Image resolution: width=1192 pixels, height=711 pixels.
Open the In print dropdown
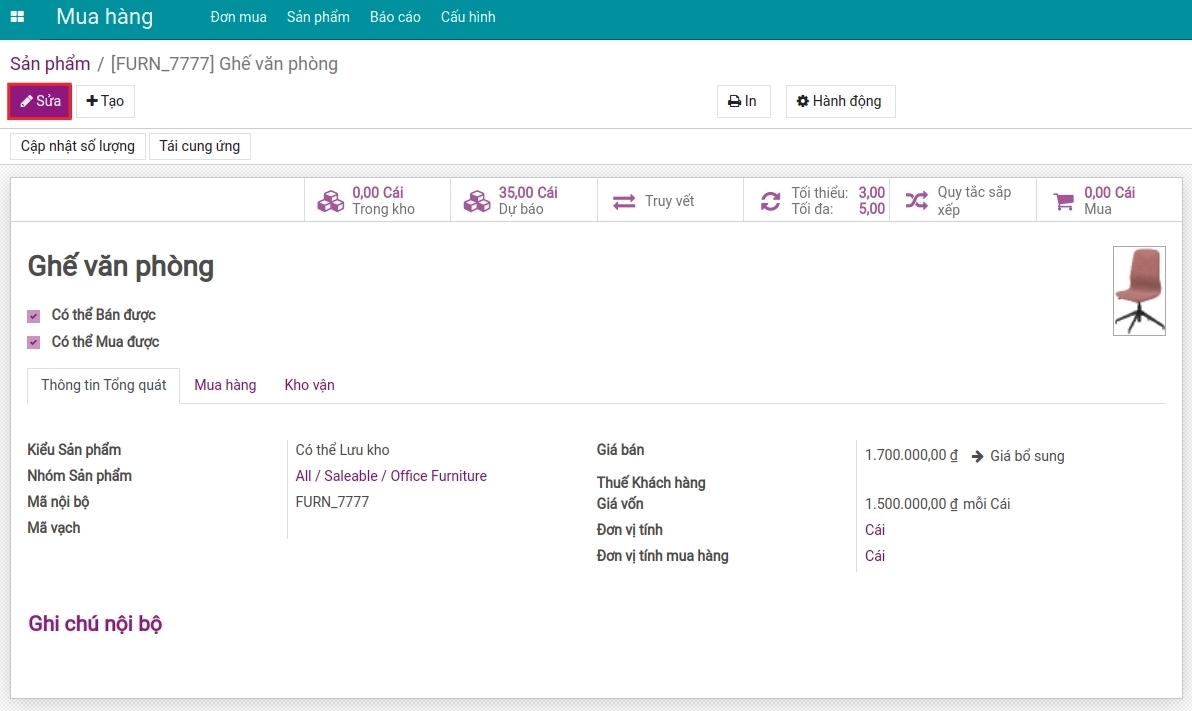click(743, 101)
